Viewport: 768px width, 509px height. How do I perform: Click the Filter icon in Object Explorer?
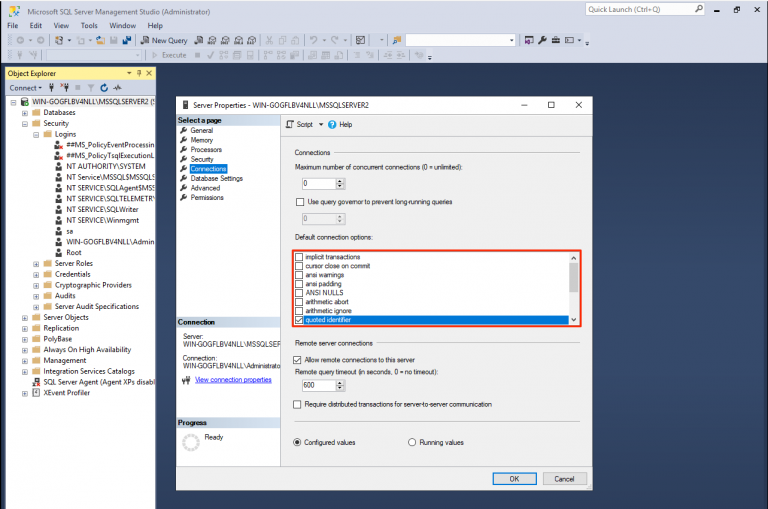91,88
